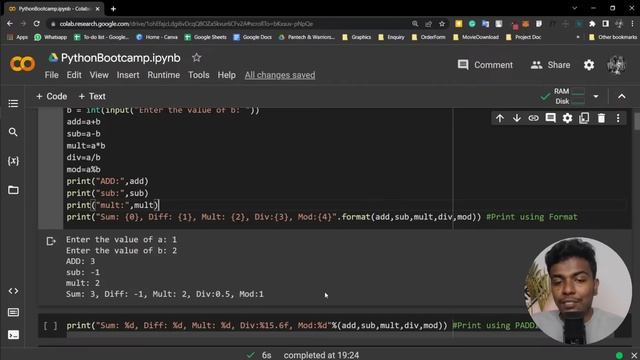Mirror cell in tab icon
The image size is (640, 360).
pyautogui.click(x=584, y=118)
